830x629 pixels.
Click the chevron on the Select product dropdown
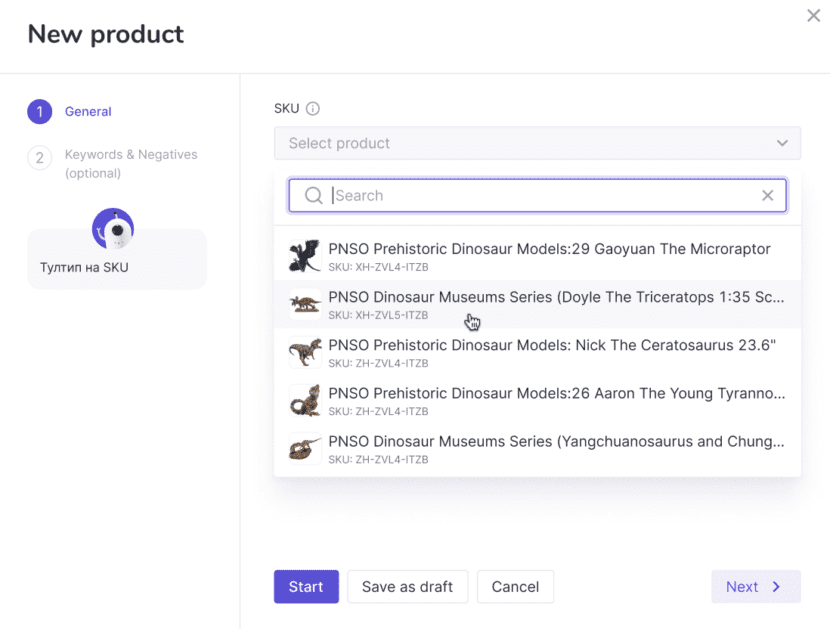pyautogui.click(x=782, y=143)
